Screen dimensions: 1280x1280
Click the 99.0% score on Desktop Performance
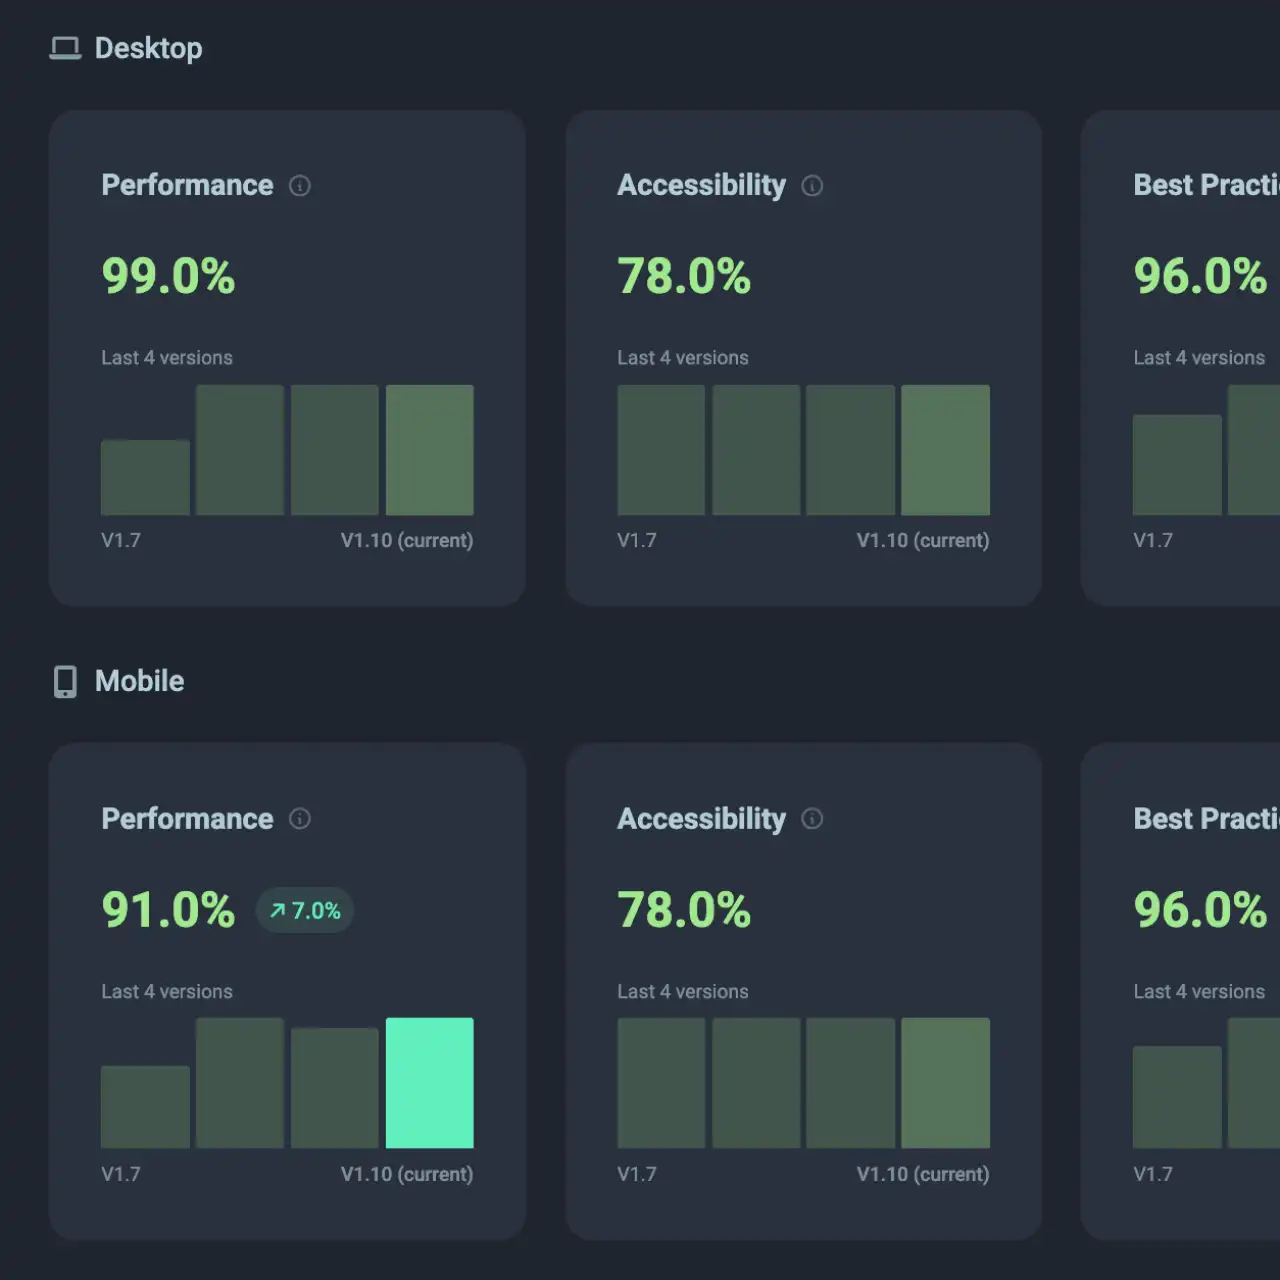pyautogui.click(x=168, y=277)
